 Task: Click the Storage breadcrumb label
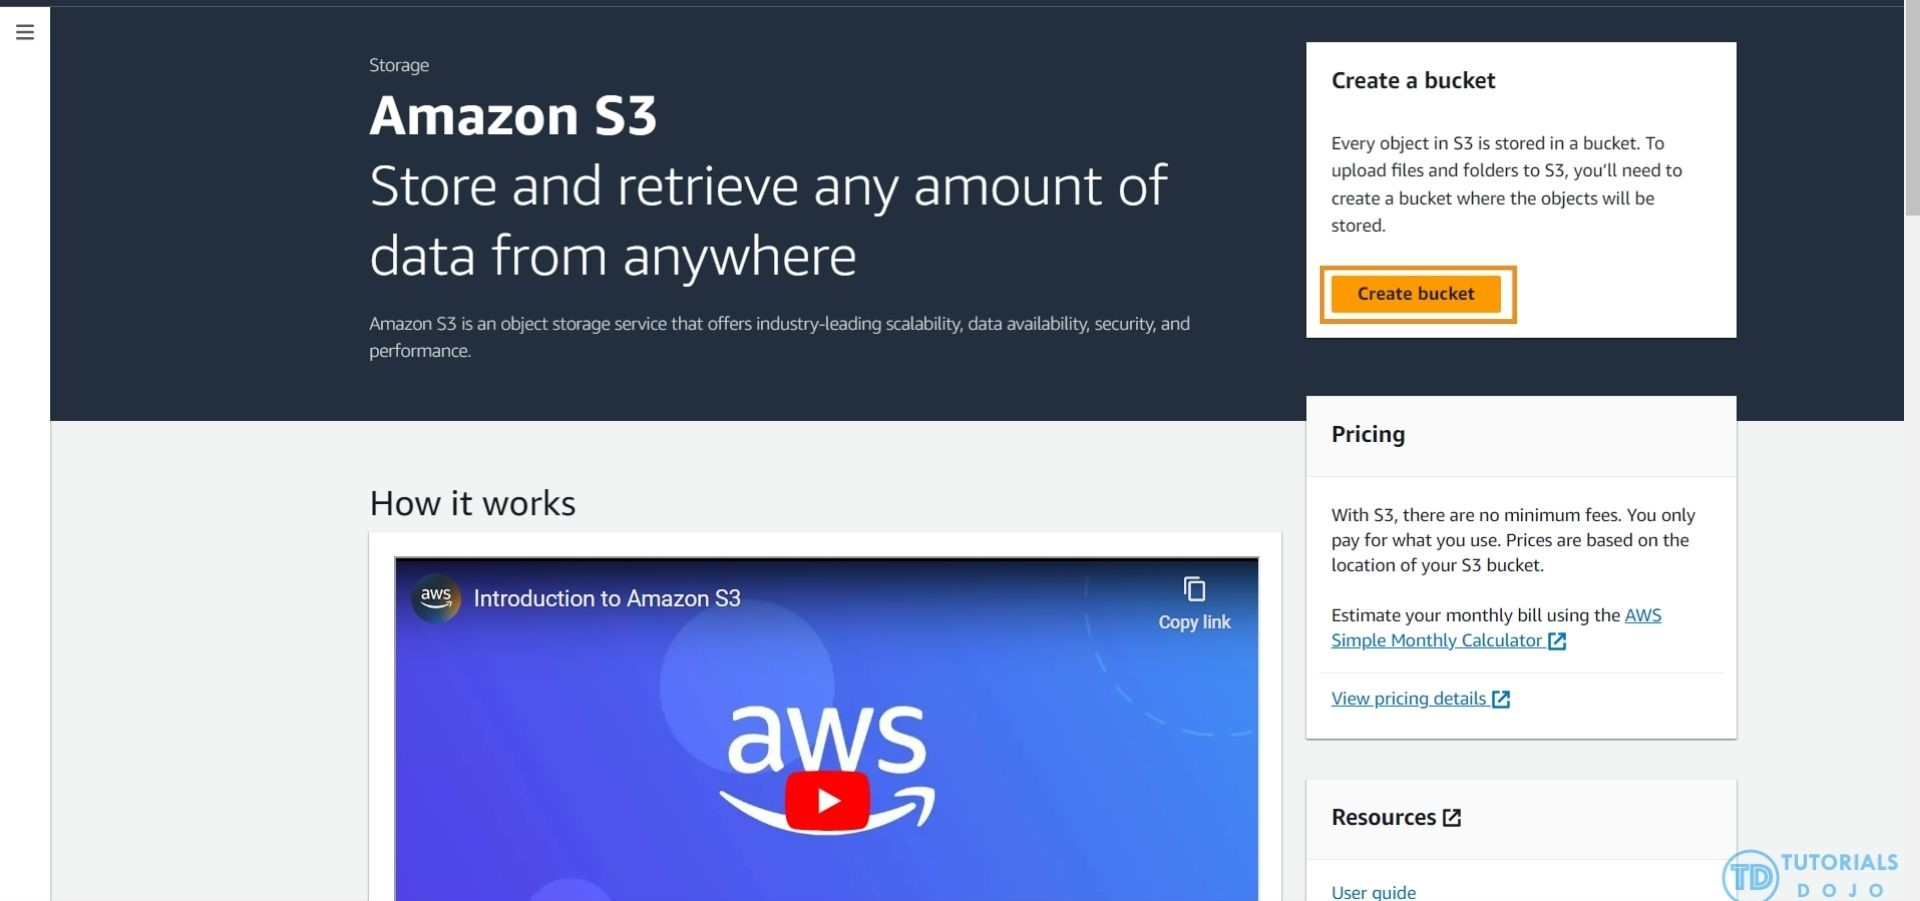point(399,65)
